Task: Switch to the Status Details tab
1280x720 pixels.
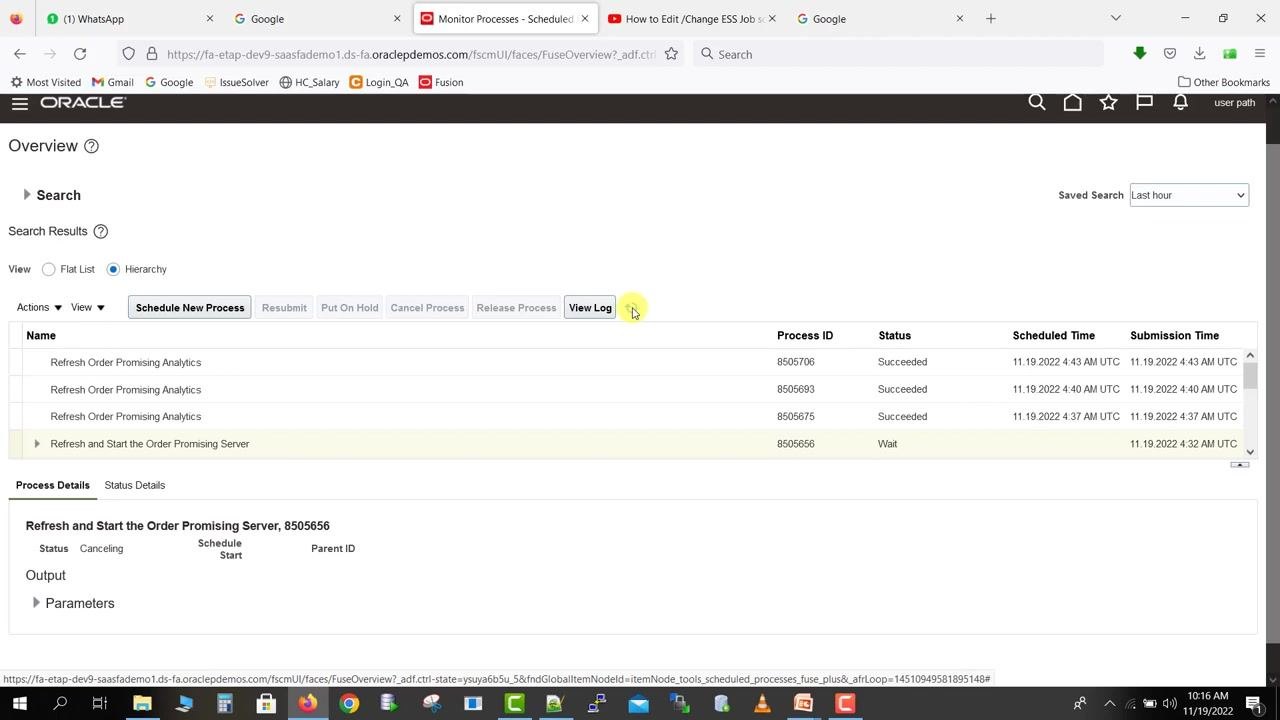Action: [135, 485]
